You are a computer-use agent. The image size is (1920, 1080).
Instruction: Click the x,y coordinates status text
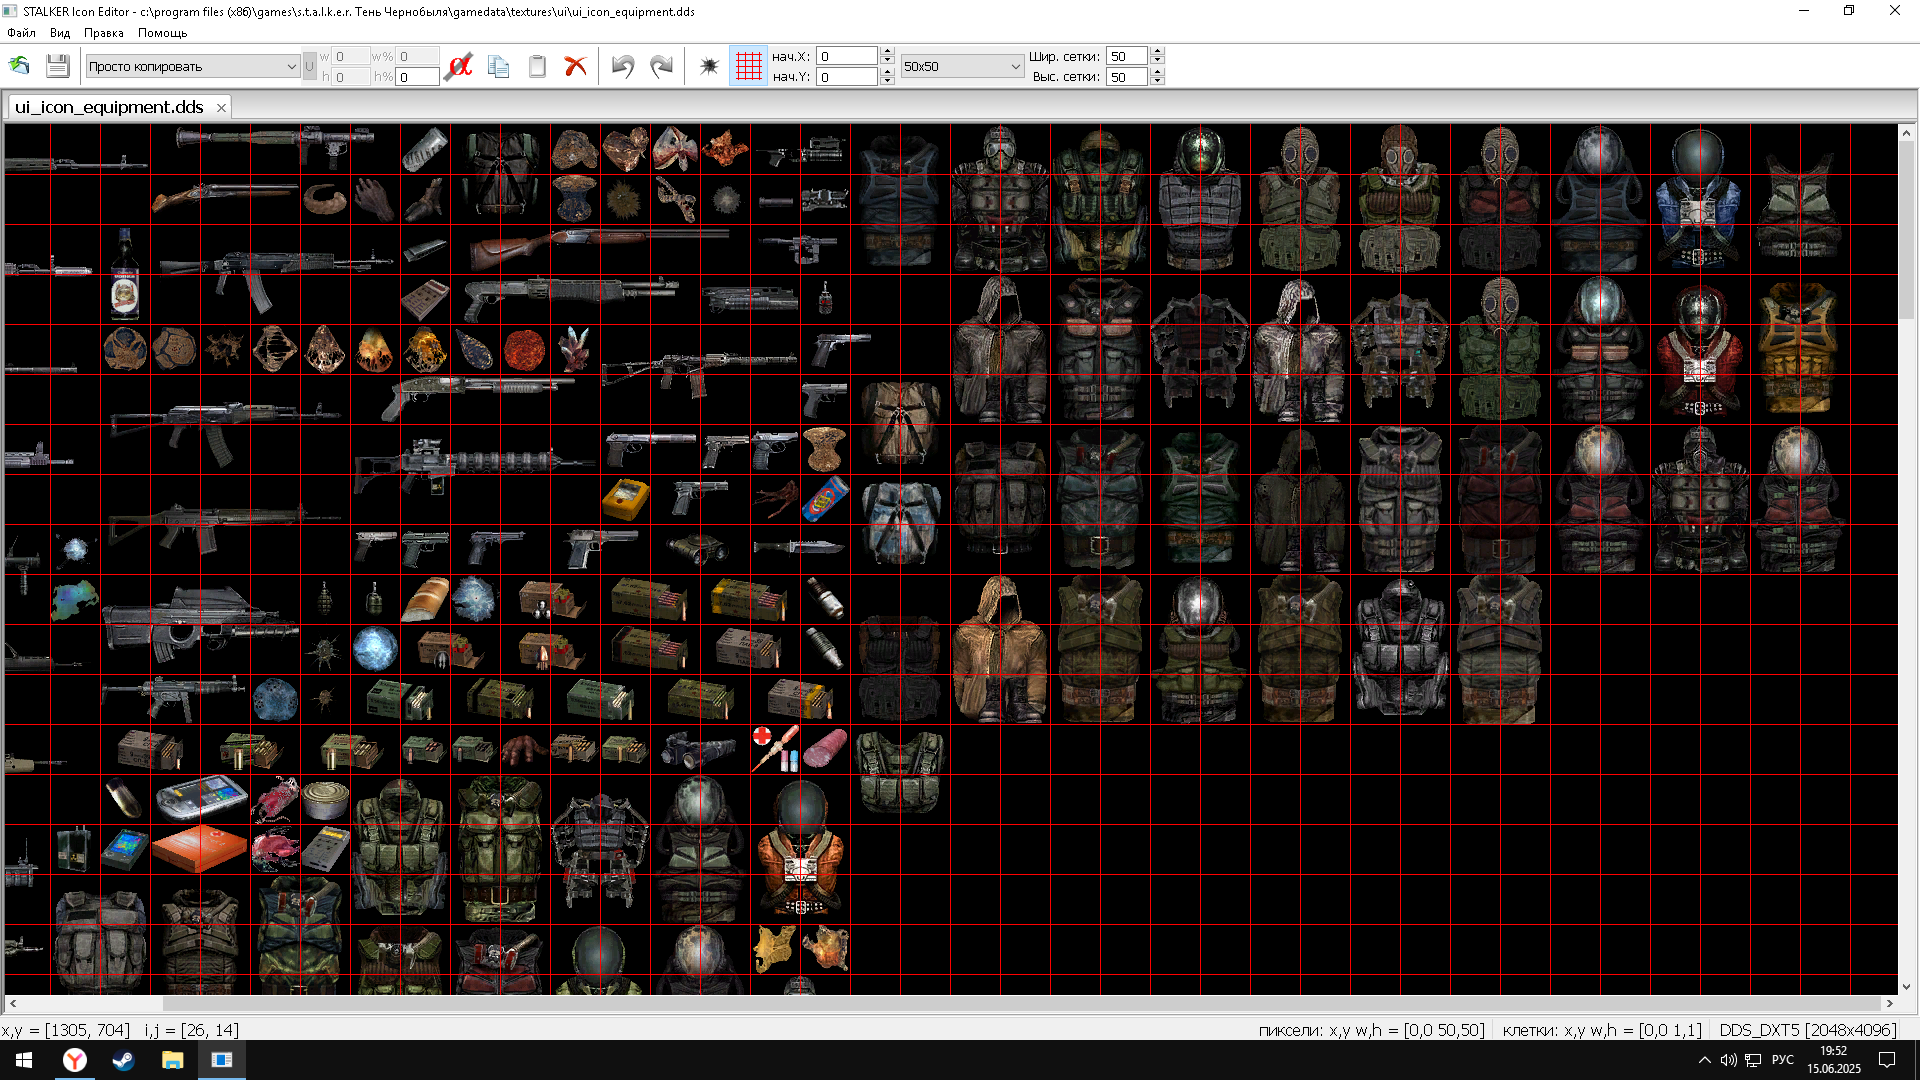pos(65,1030)
